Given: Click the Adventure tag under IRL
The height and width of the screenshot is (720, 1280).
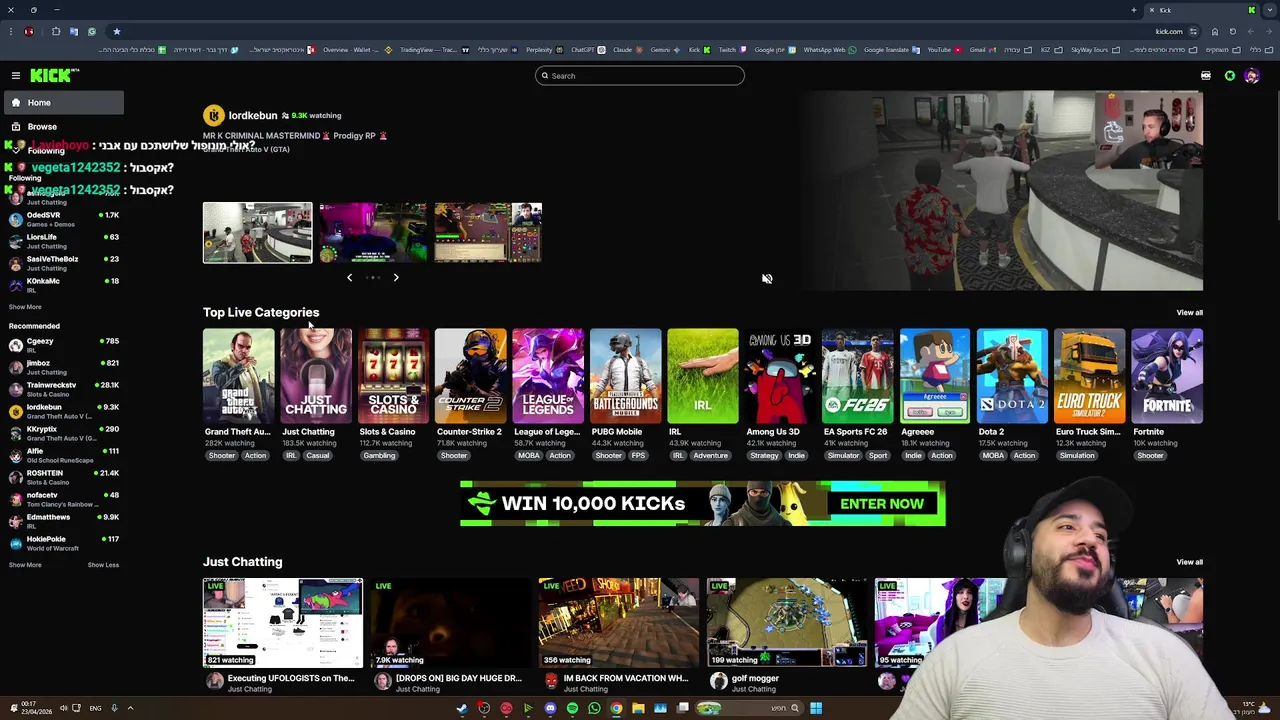Looking at the screenshot, I should tap(711, 456).
